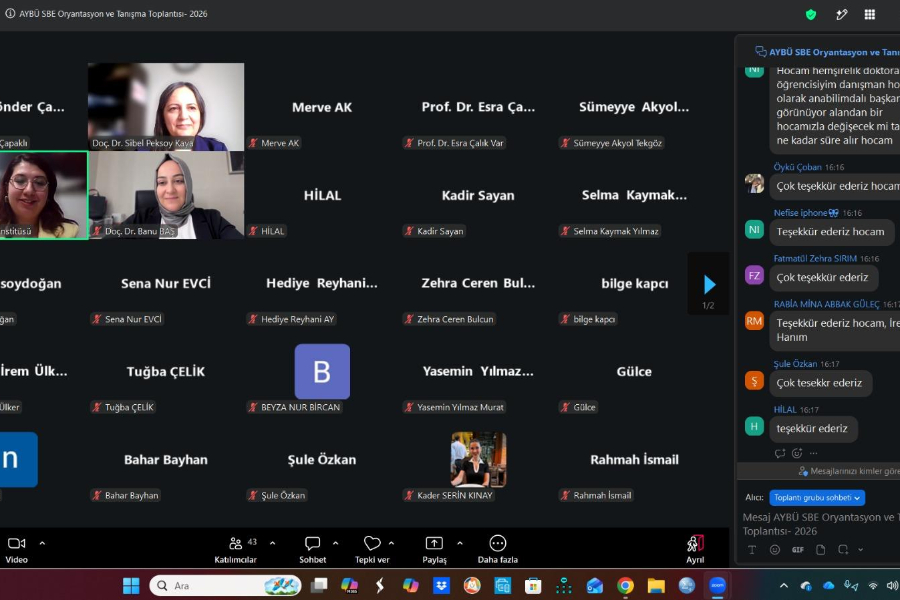The height and width of the screenshot is (600, 900).
Task: Click Şule Özkan's name in chat
Action: 795,363
